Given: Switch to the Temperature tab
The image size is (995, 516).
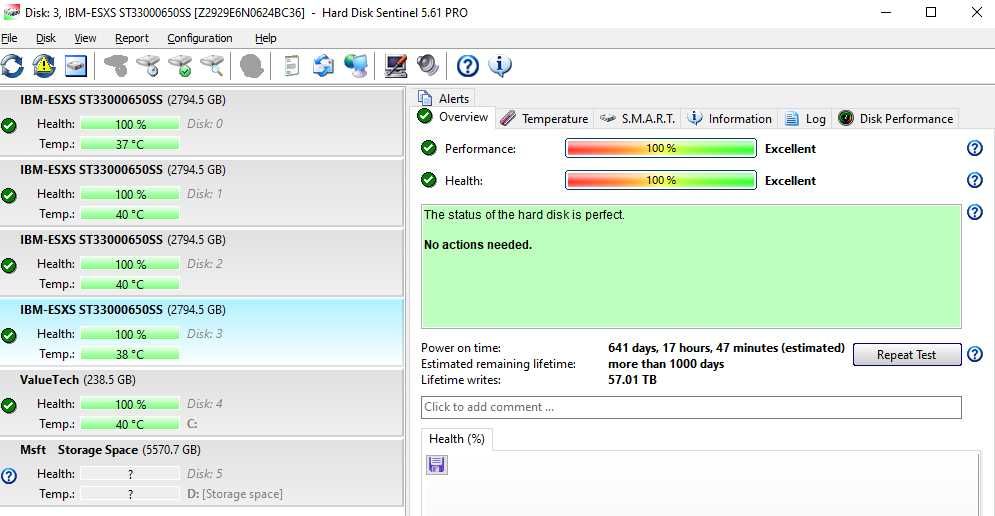Looking at the screenshot, I should pyautogui.click(x=545, y=119).
